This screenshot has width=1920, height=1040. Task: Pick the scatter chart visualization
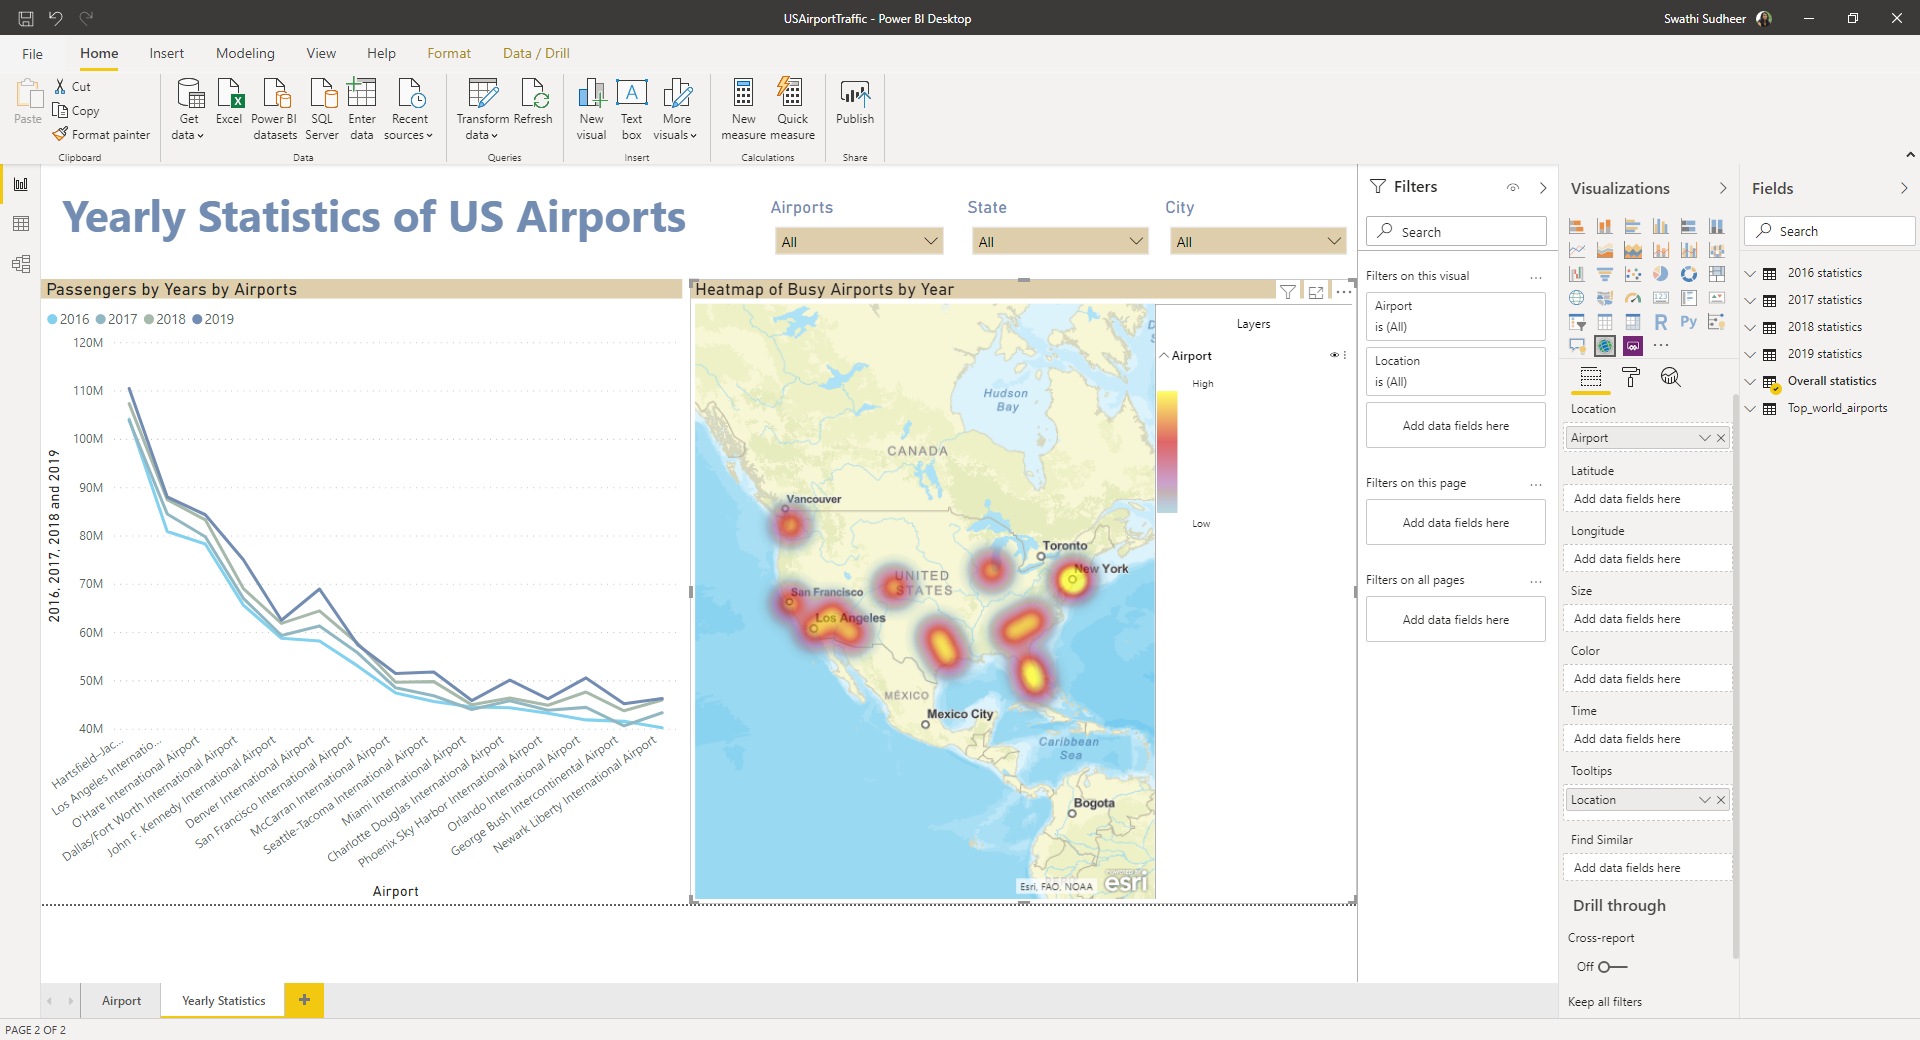(x=1633, y=274)
